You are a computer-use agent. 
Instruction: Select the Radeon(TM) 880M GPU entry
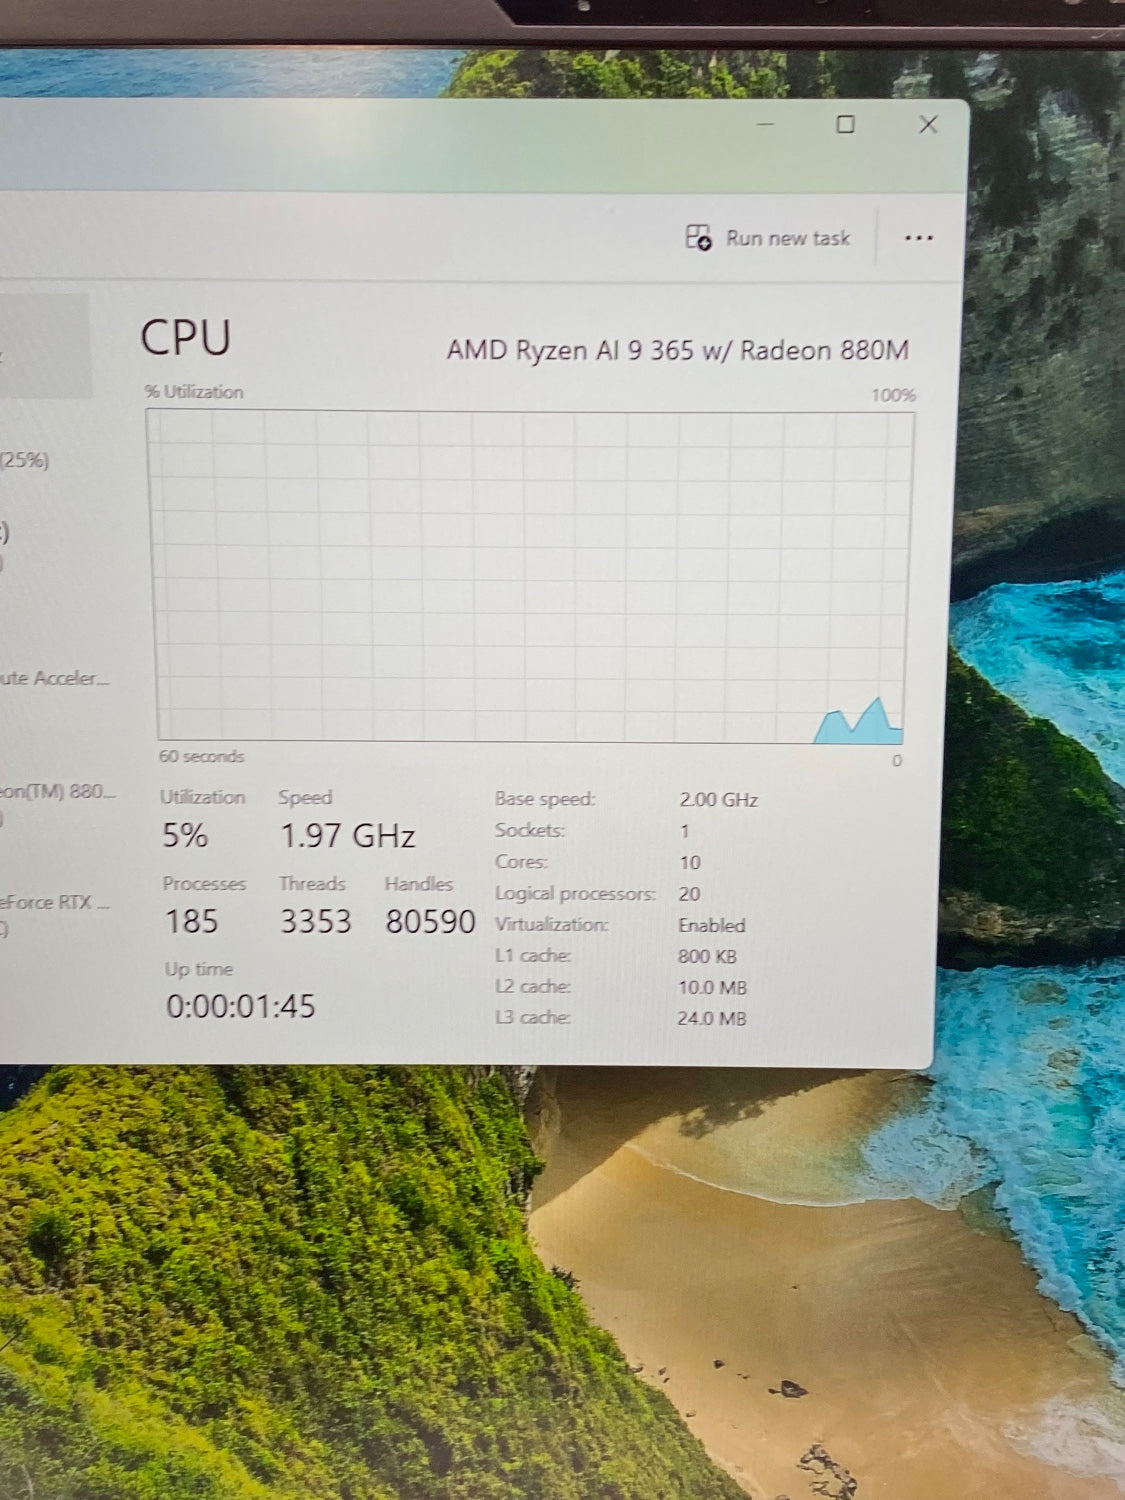57,792
